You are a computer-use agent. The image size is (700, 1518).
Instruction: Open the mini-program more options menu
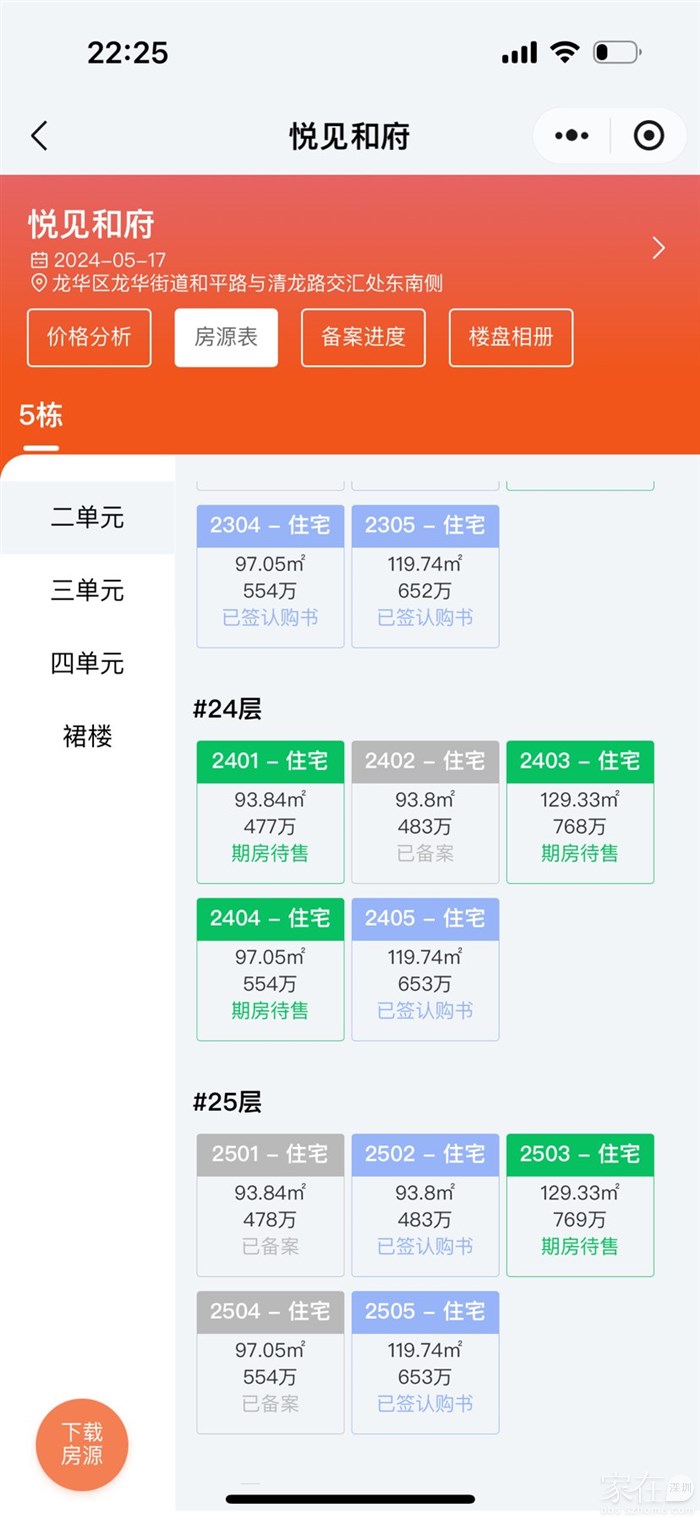tap(571, 136)
